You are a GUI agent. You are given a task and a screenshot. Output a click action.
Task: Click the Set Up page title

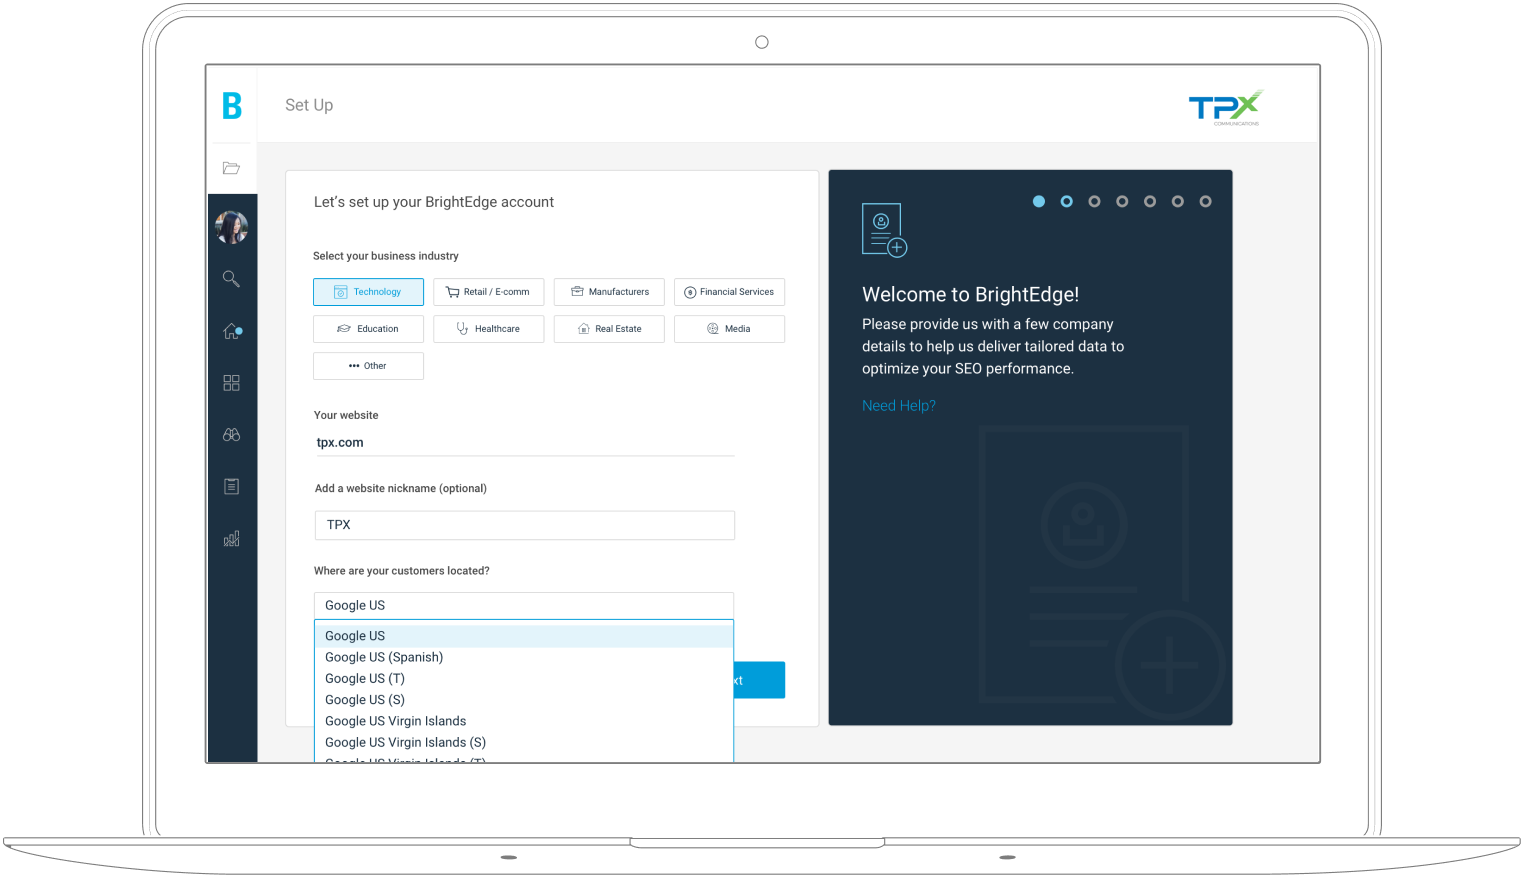(x=309, y=105)
